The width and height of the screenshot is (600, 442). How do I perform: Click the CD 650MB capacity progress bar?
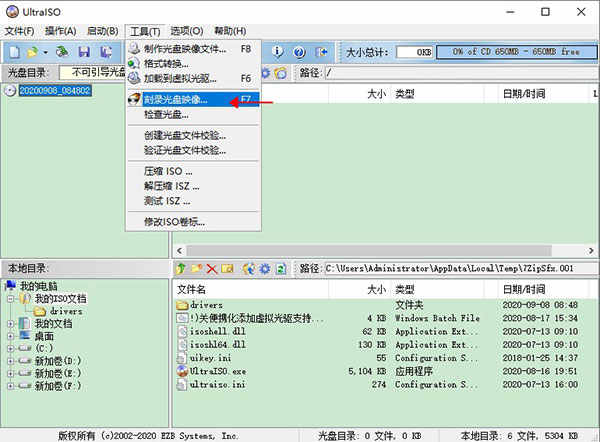click(x=516, y=52)
